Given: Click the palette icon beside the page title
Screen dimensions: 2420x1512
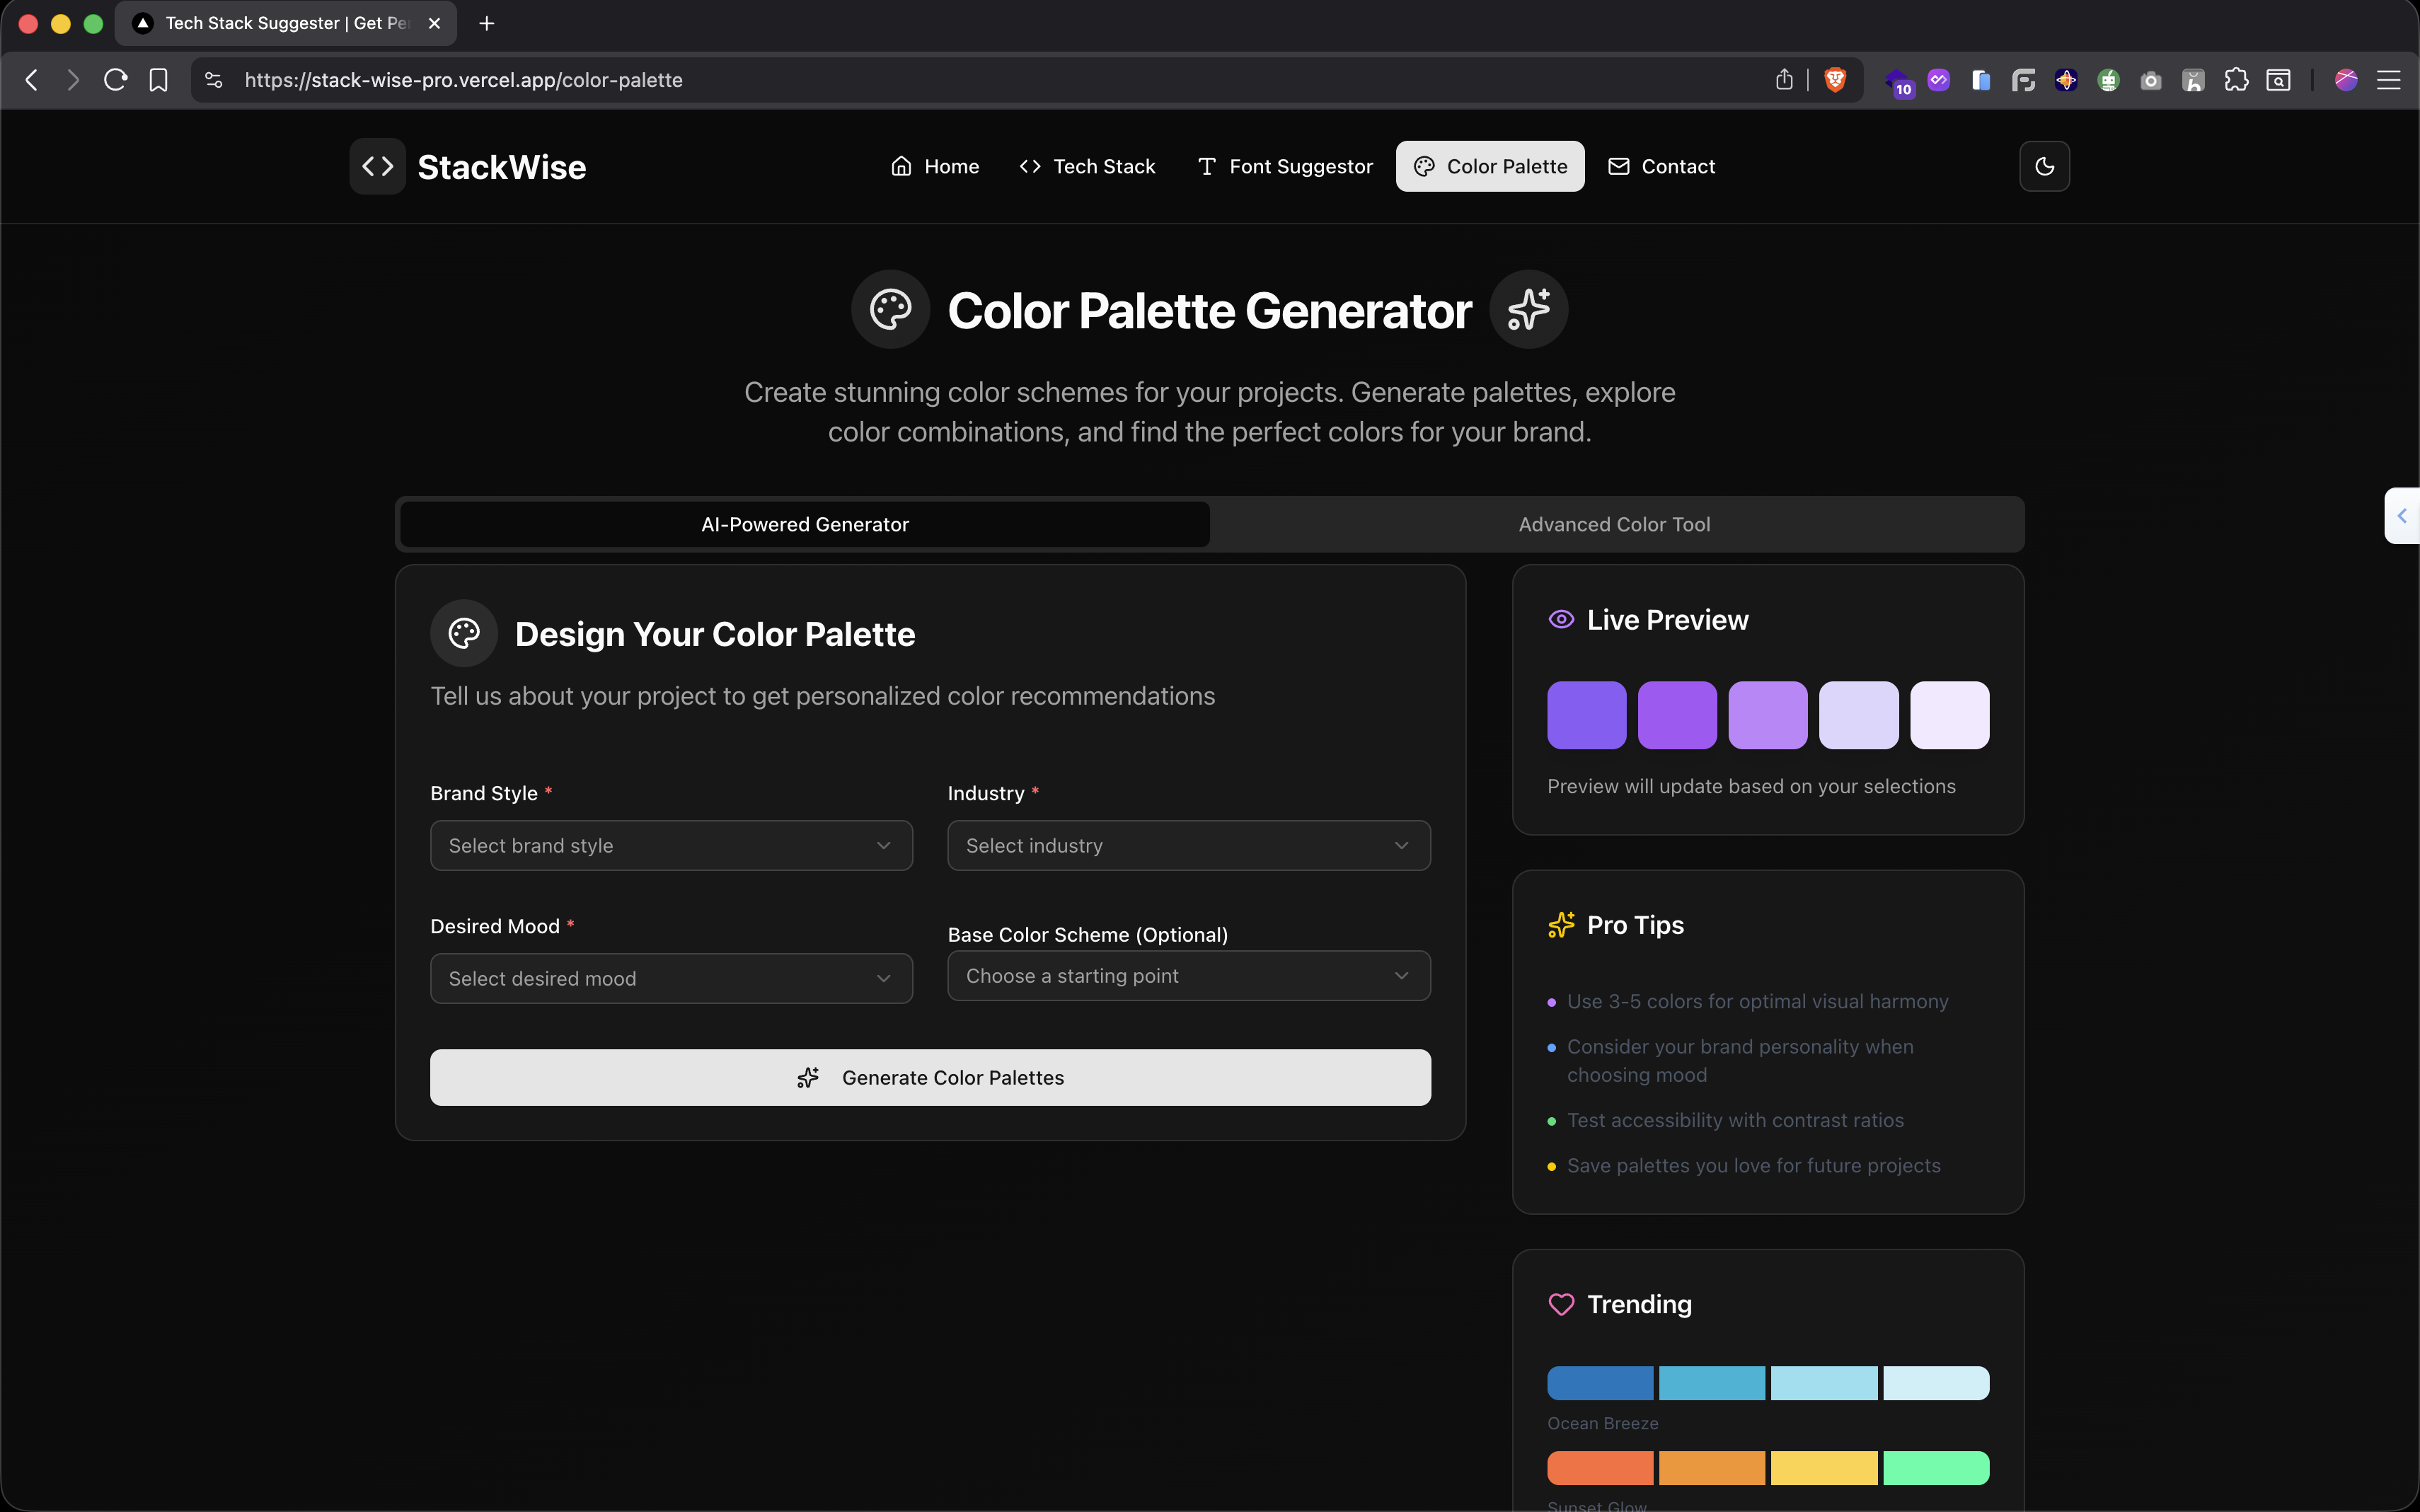Looking at the screenshot, I should (x=890, y=310).
